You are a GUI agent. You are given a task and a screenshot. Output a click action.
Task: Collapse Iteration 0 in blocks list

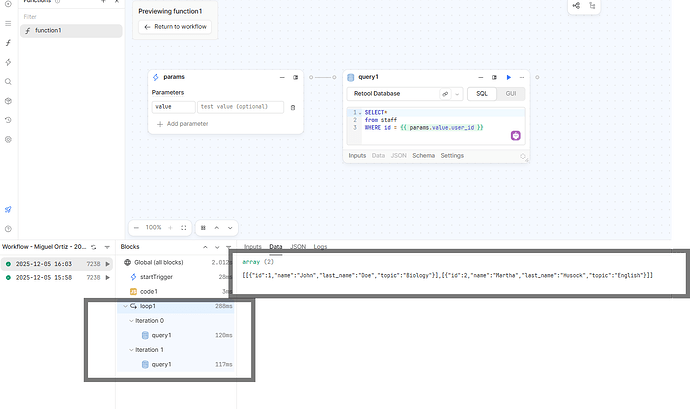[130, 321]
